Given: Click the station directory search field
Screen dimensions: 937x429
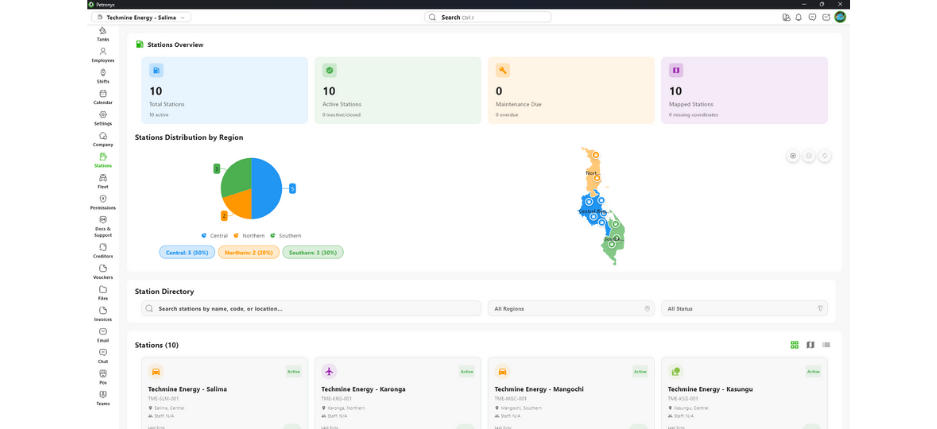Looking at the screenshot, I should (310, 308).
